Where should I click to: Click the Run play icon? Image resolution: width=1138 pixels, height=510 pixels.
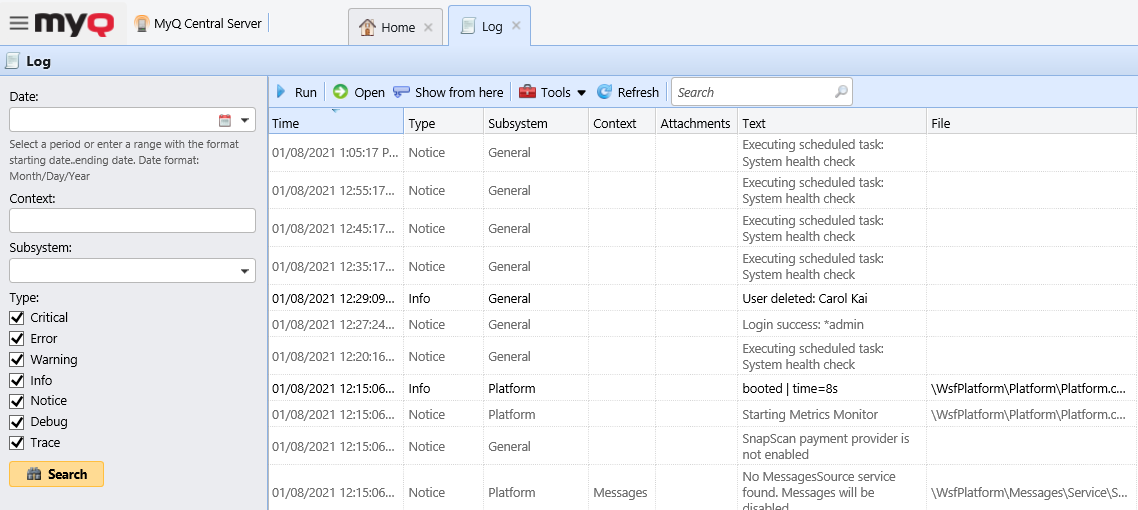tap(281, 92)
